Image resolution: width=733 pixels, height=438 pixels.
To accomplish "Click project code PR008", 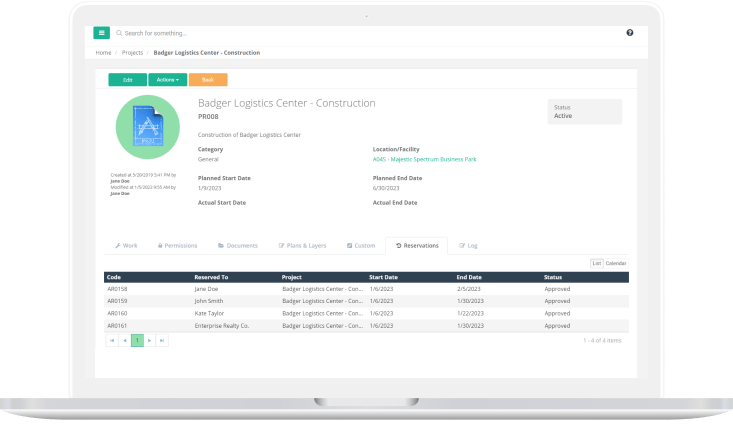I will coord(208,117).
